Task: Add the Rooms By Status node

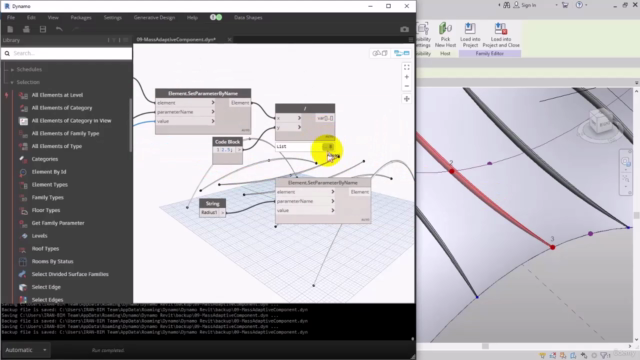Action: tap(52, 262)
